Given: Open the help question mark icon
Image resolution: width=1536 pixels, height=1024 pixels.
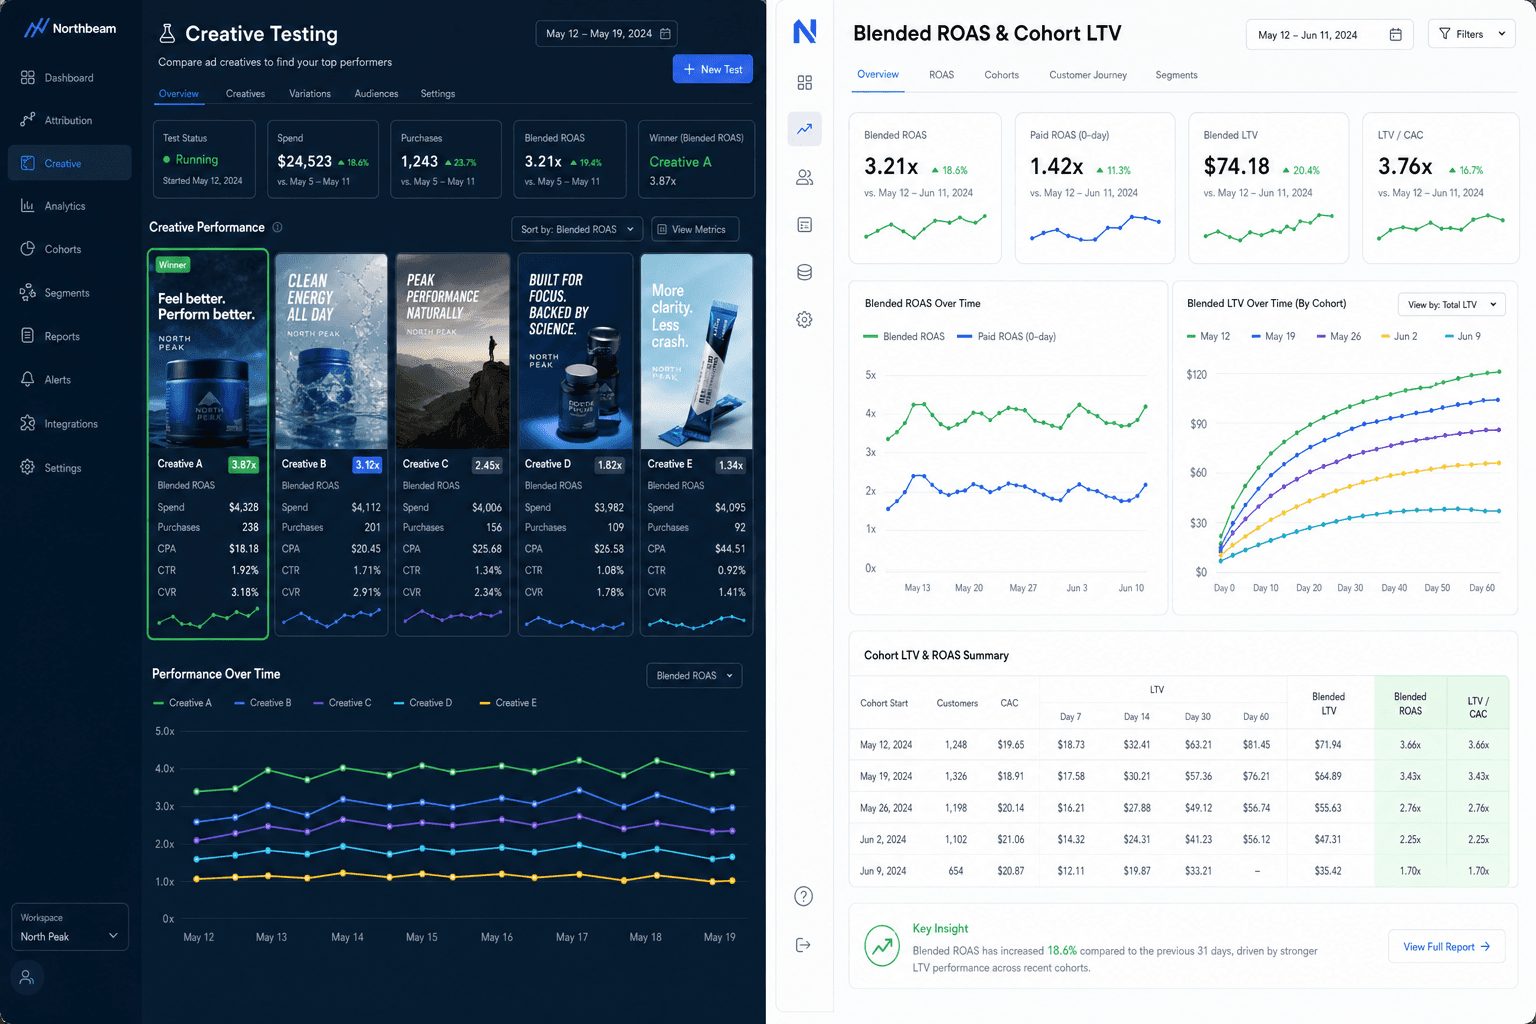Looking at the screenshot, I should [803, 896].
